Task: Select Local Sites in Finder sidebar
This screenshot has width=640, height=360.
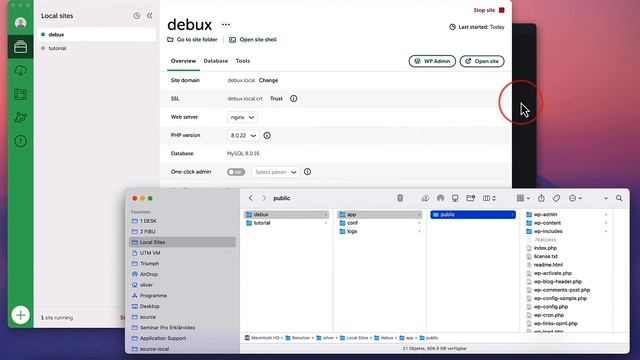Action: (182, 242)
